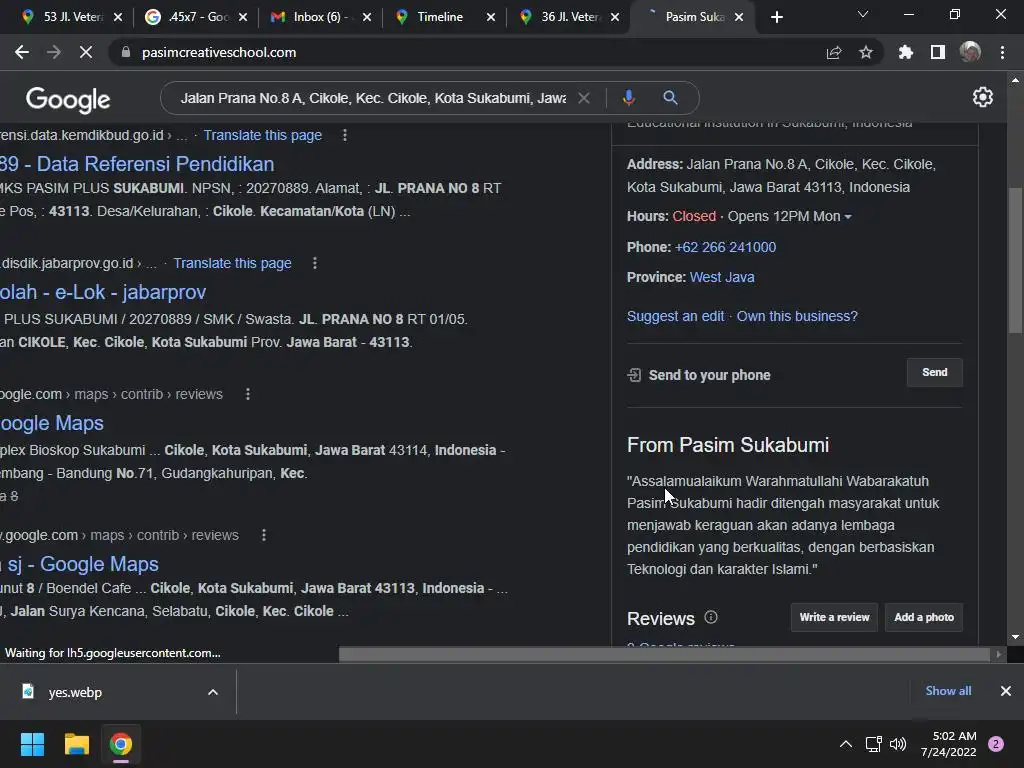The image size is (1024, 768).
Task: Click Write a review button
Action: (835, 617)
